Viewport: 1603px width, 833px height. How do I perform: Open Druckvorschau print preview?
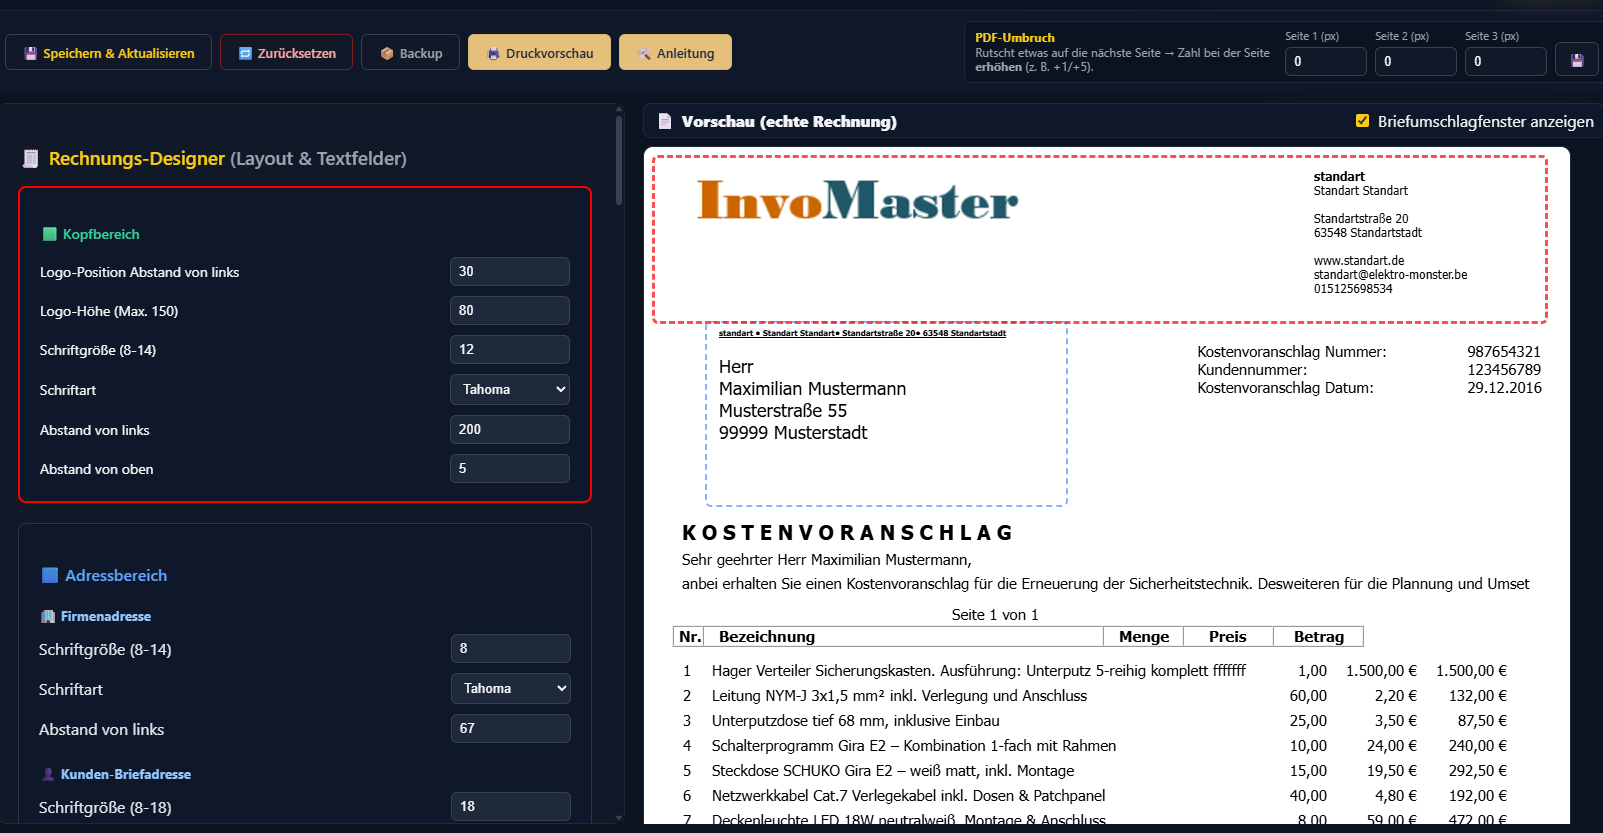coord(539,53)
